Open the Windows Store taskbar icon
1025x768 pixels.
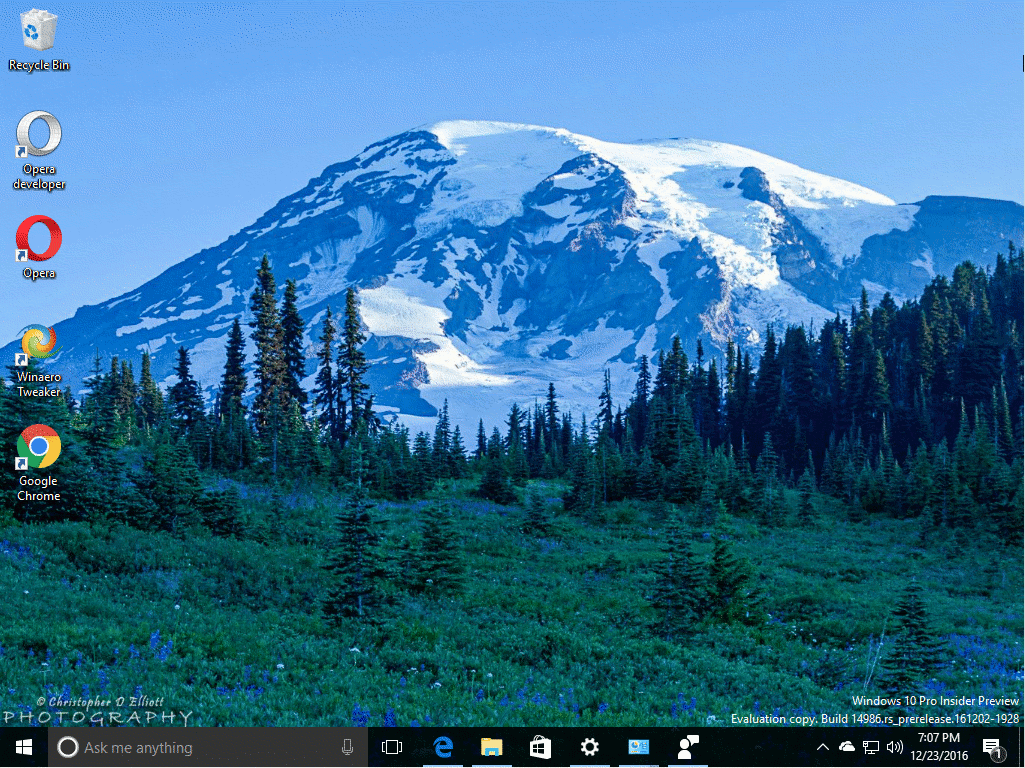pyautogui.click(x=541, y=747)
